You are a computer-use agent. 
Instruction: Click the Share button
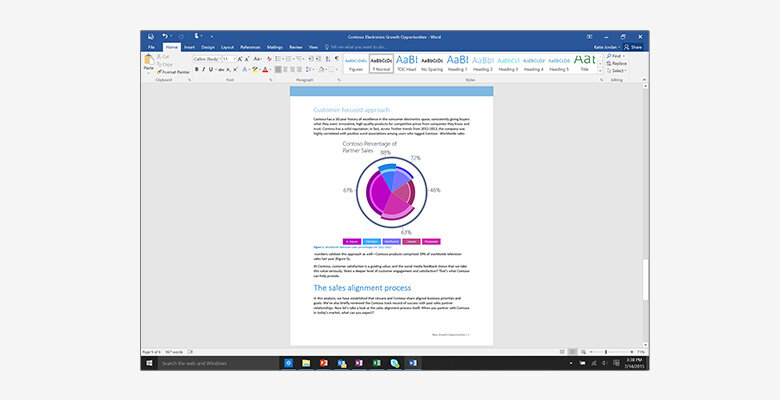[x=633, y=46]
